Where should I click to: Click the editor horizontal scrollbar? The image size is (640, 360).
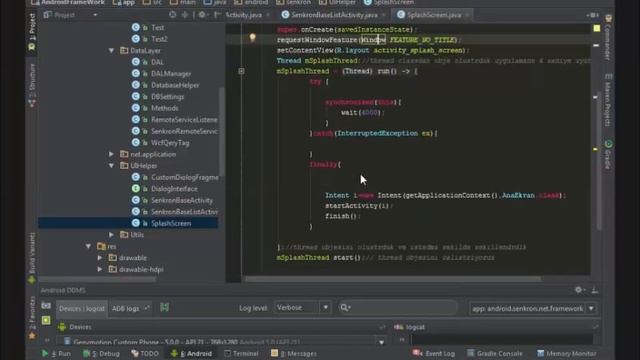pos(393,279)
